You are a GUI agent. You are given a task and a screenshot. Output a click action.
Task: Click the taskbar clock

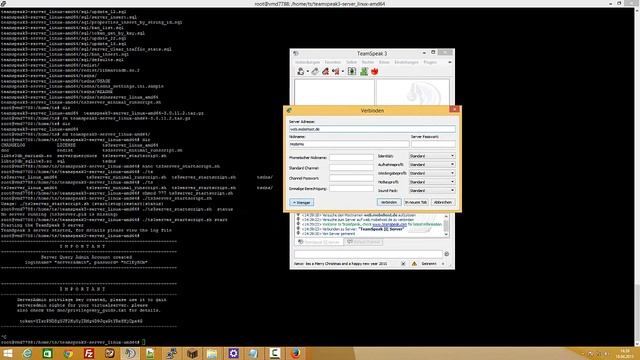coord(624,353)
